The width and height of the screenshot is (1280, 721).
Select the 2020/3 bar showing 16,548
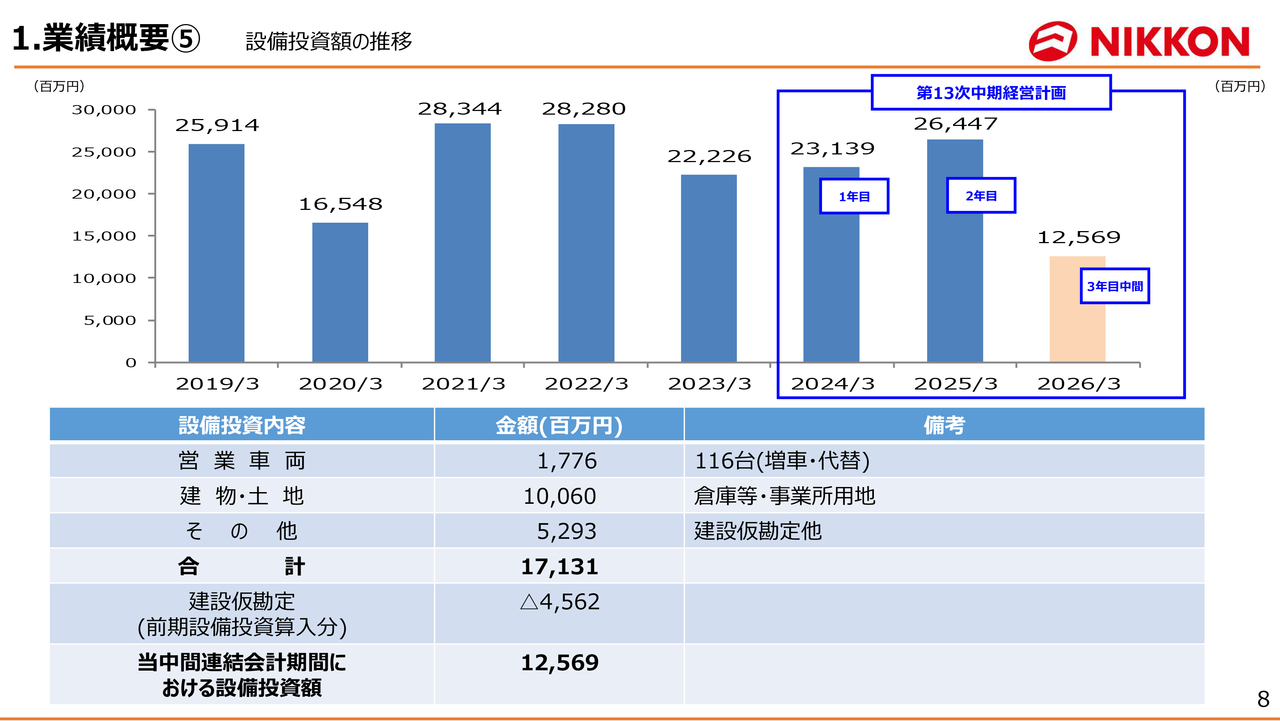tap(339, 292)
